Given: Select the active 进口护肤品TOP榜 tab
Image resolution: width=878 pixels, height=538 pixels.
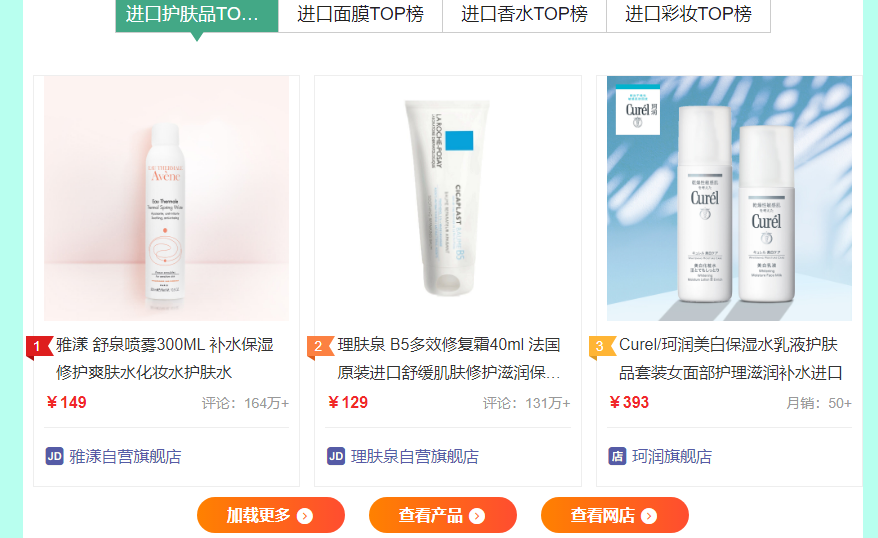Looking at the screenshot, I should (x=197, y=15).
